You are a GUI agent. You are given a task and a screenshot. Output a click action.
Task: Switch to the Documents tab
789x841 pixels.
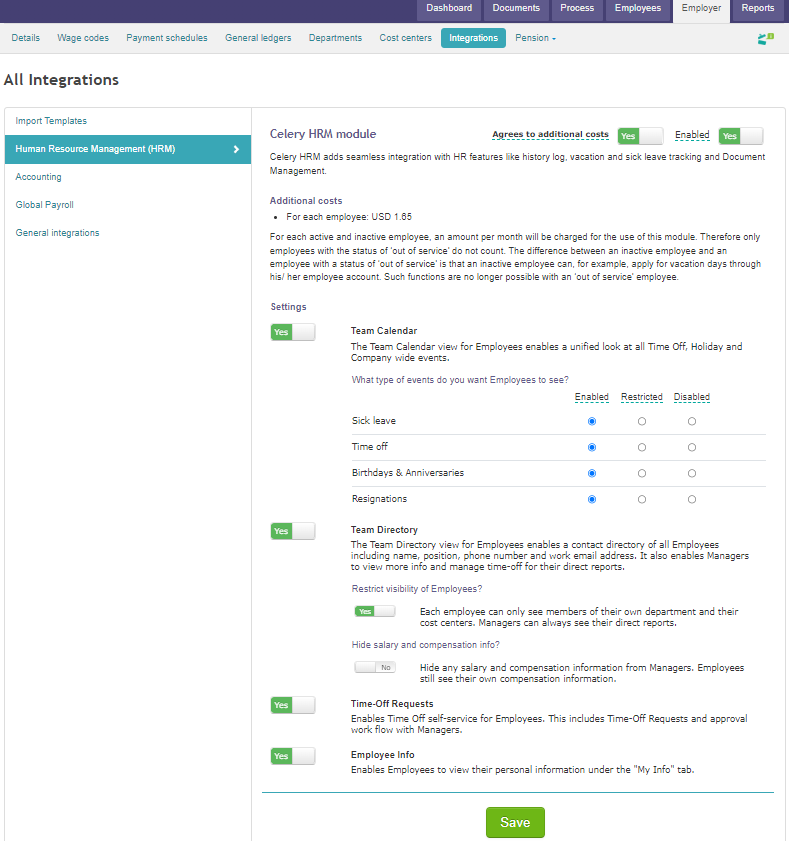point(516,9)
